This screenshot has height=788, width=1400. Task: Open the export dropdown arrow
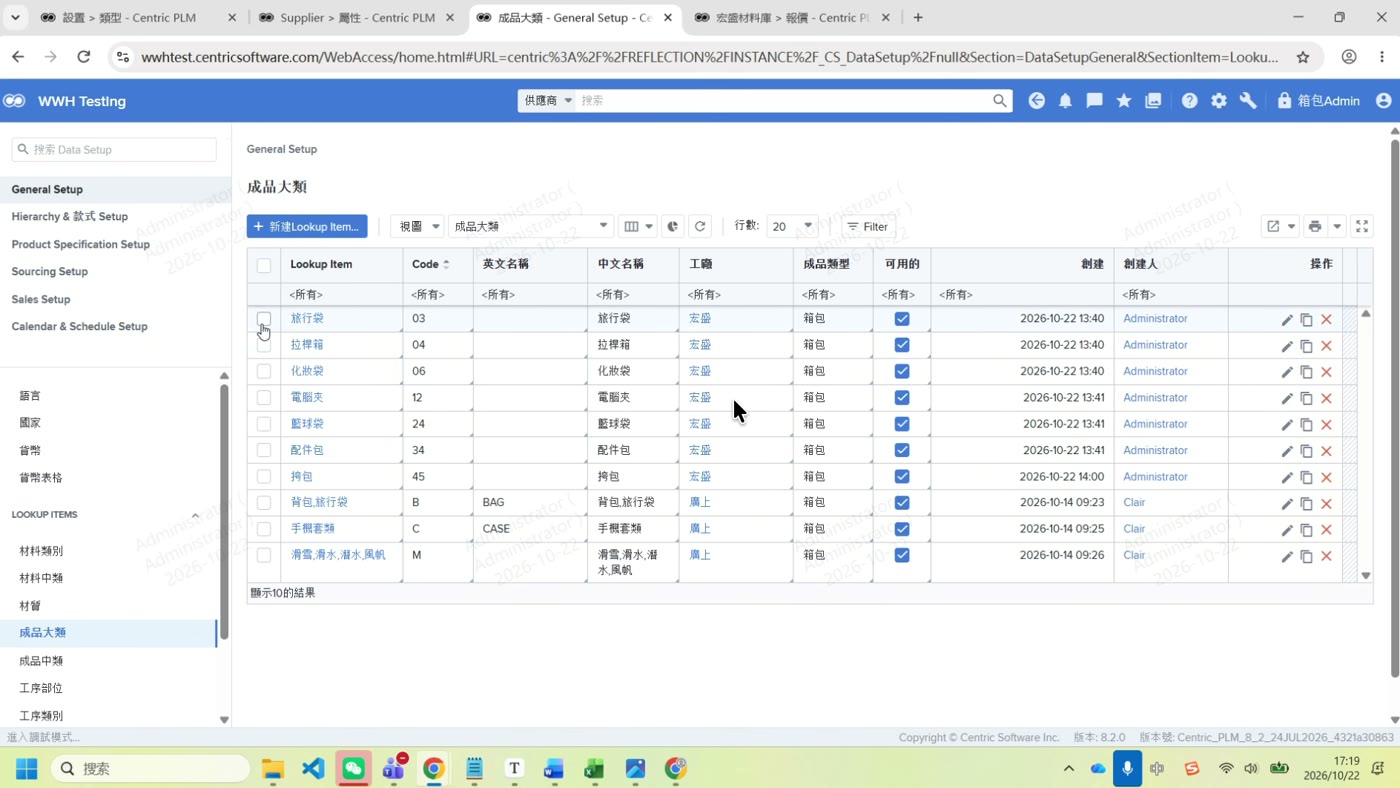click(x=1291, y=227)
